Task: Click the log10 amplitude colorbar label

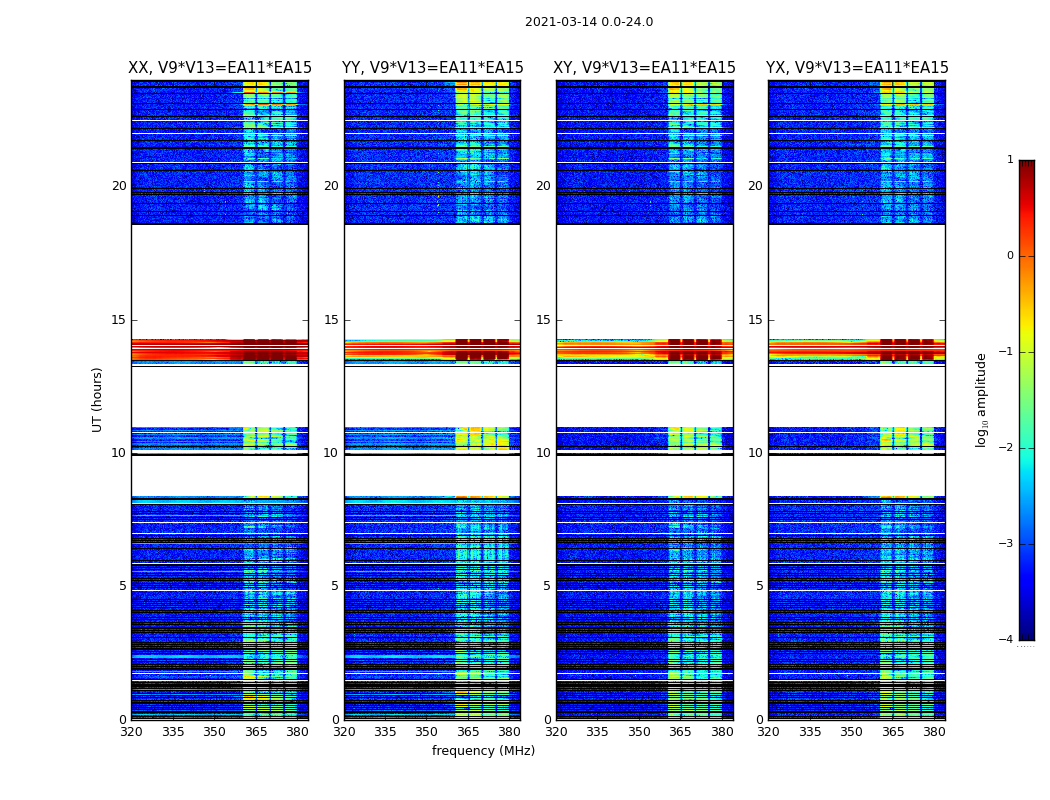Action: coord(981,400)
